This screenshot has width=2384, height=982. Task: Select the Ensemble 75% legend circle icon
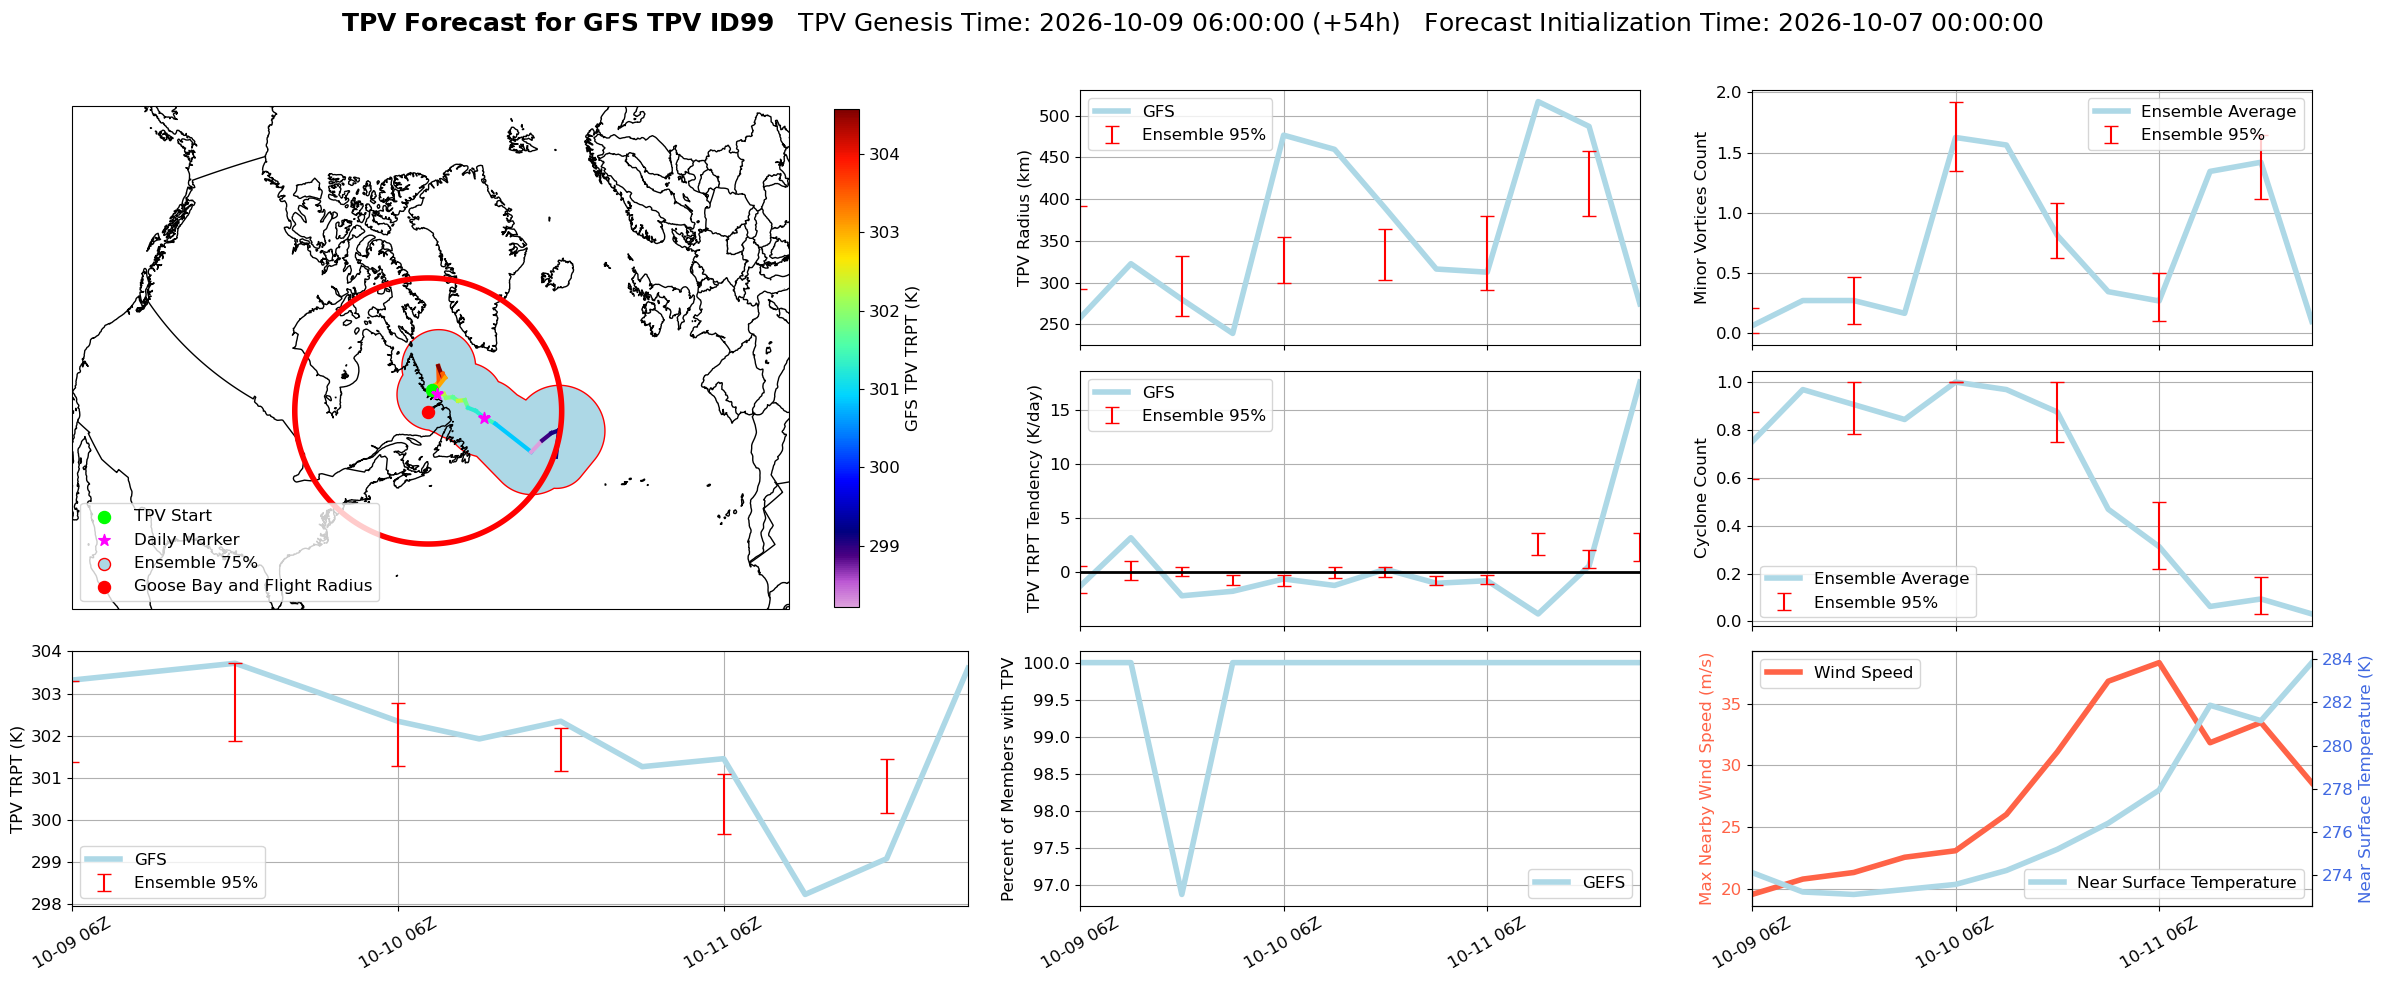pos(104,563)
